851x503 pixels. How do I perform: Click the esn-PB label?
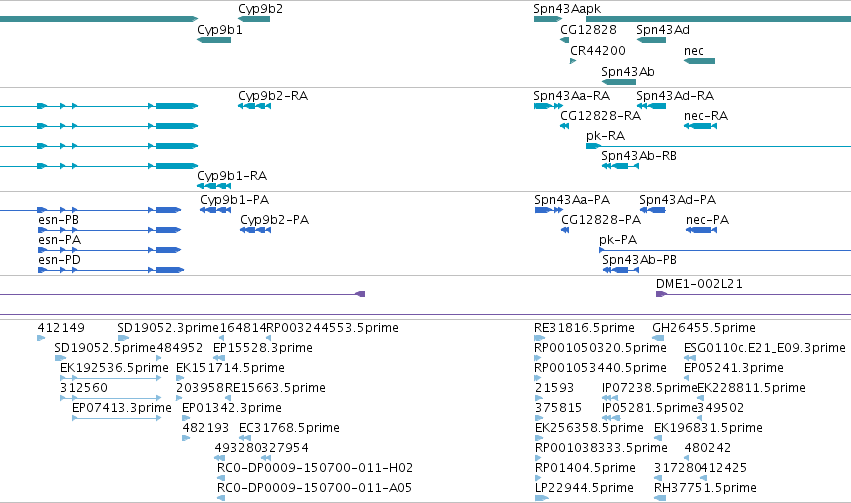[58, 220]
